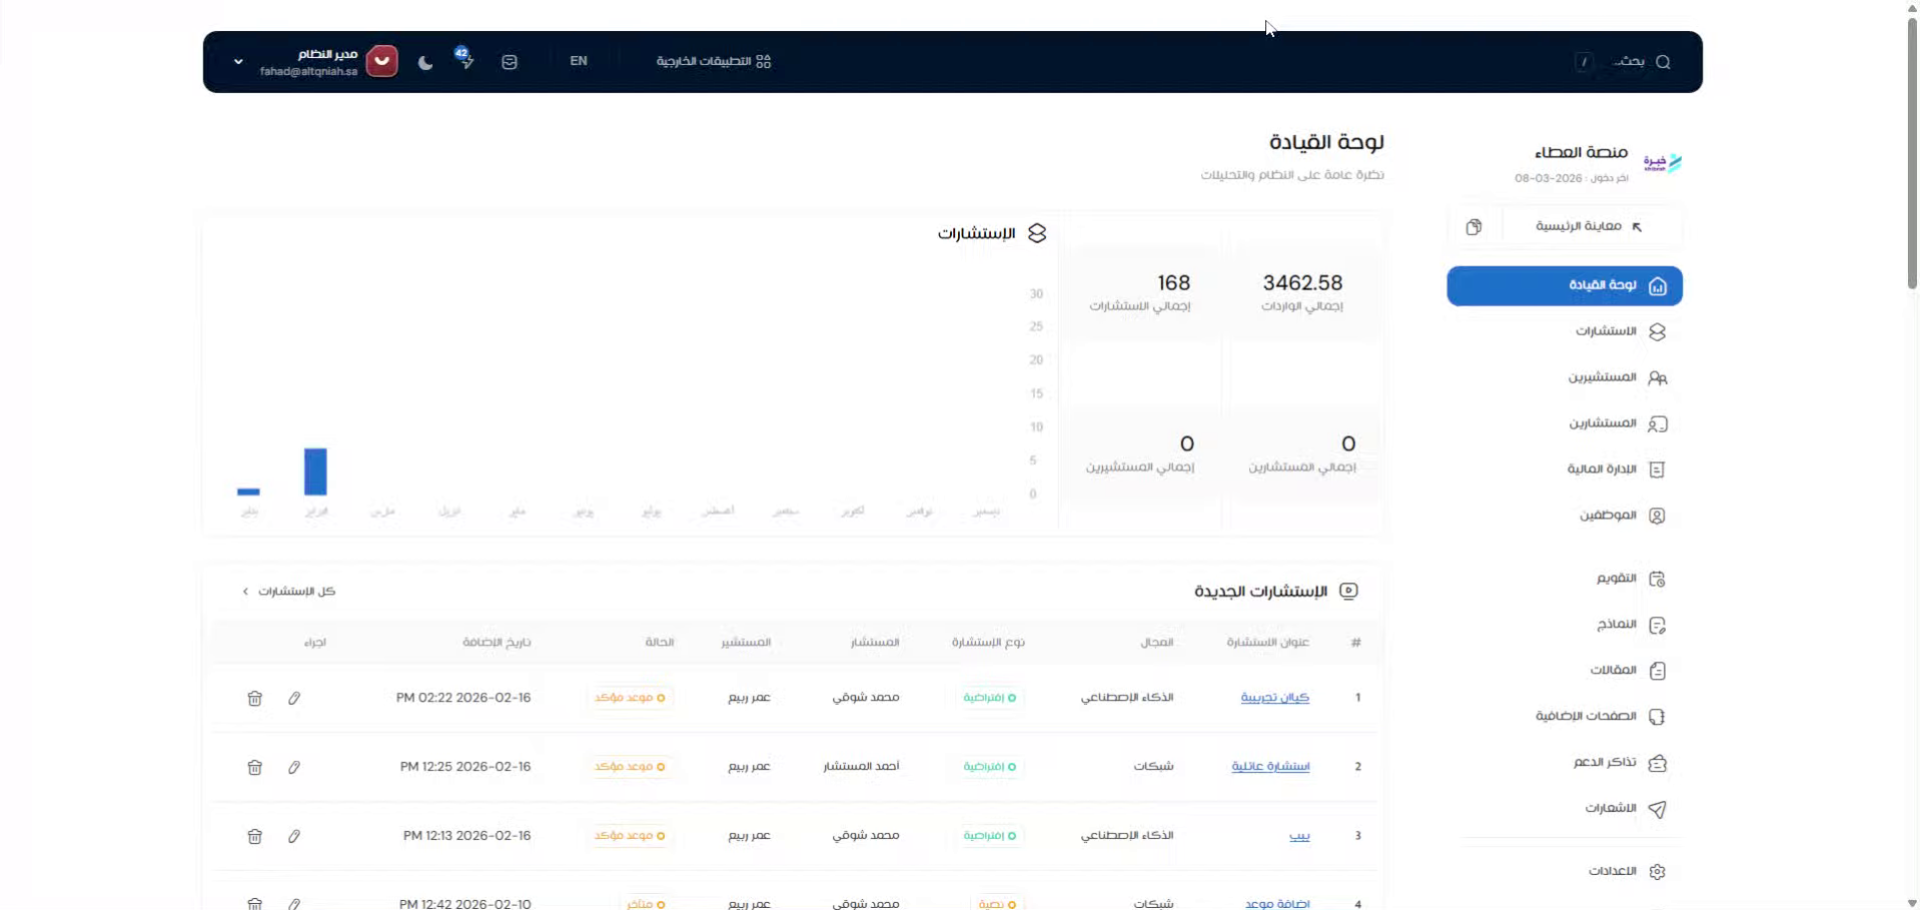Click the inbox icon in the top bar
1920x910 pixels.
pyautogui.click(x=509, y=62)
